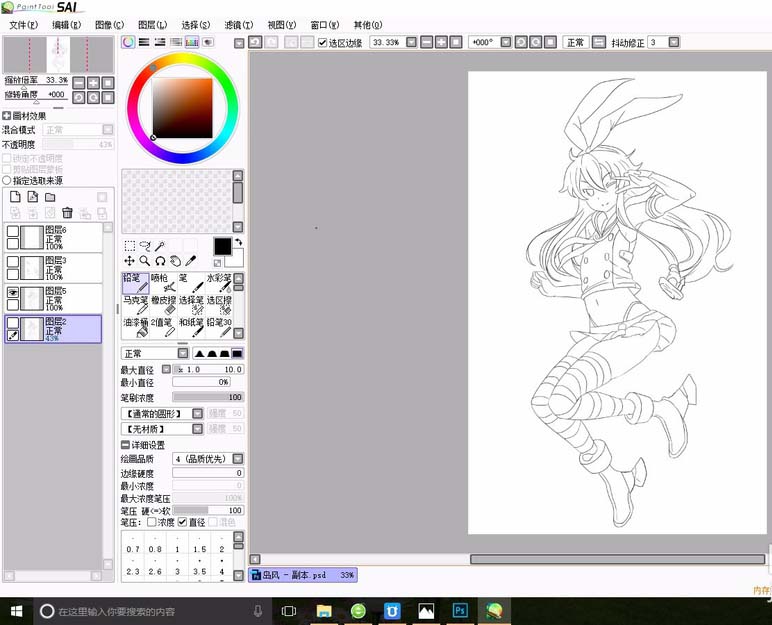Disable pressure 直径 checkbox
The width and height of the screenshot is (772, 625).
tap(183, 522)
